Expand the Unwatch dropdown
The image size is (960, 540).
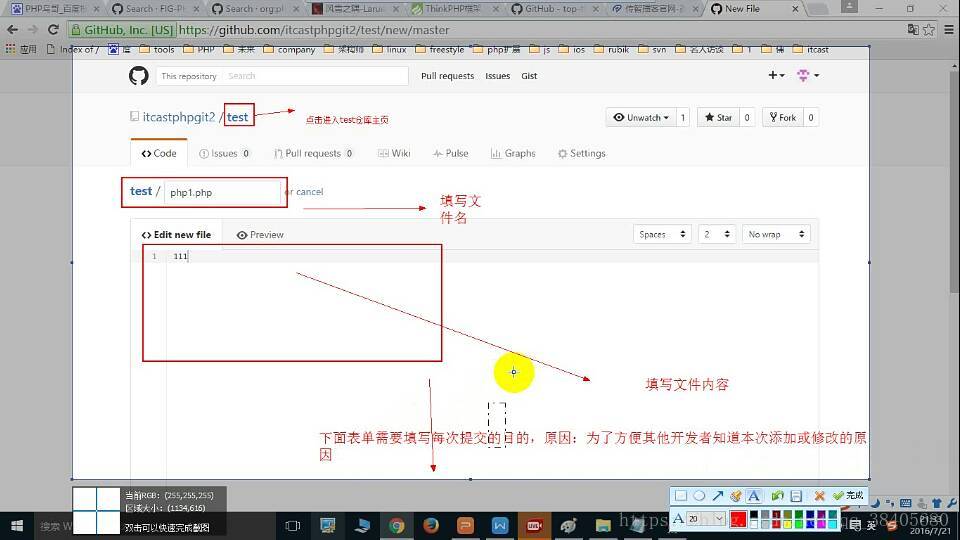pyautogui.click(x=641, y=117)
